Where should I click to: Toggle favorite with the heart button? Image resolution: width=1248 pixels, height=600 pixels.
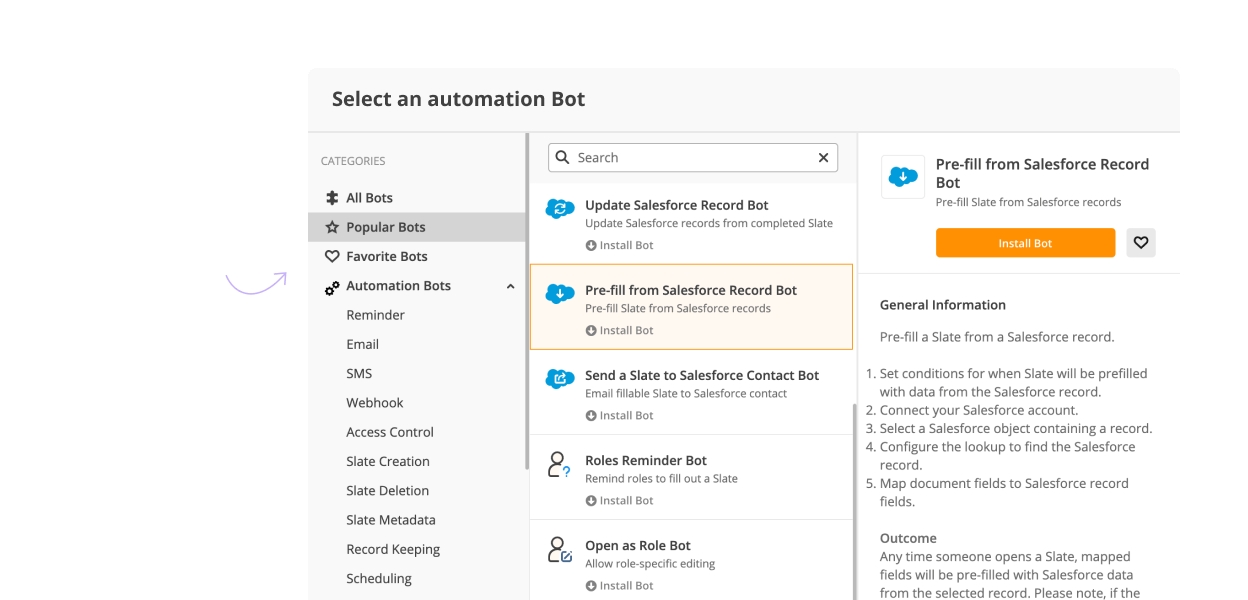point(1141,243)
